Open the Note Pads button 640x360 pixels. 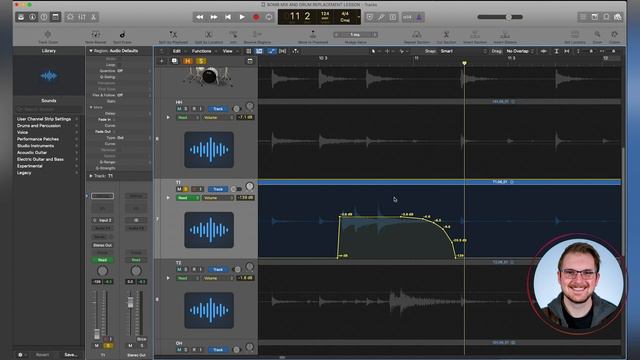pos(595,17)
